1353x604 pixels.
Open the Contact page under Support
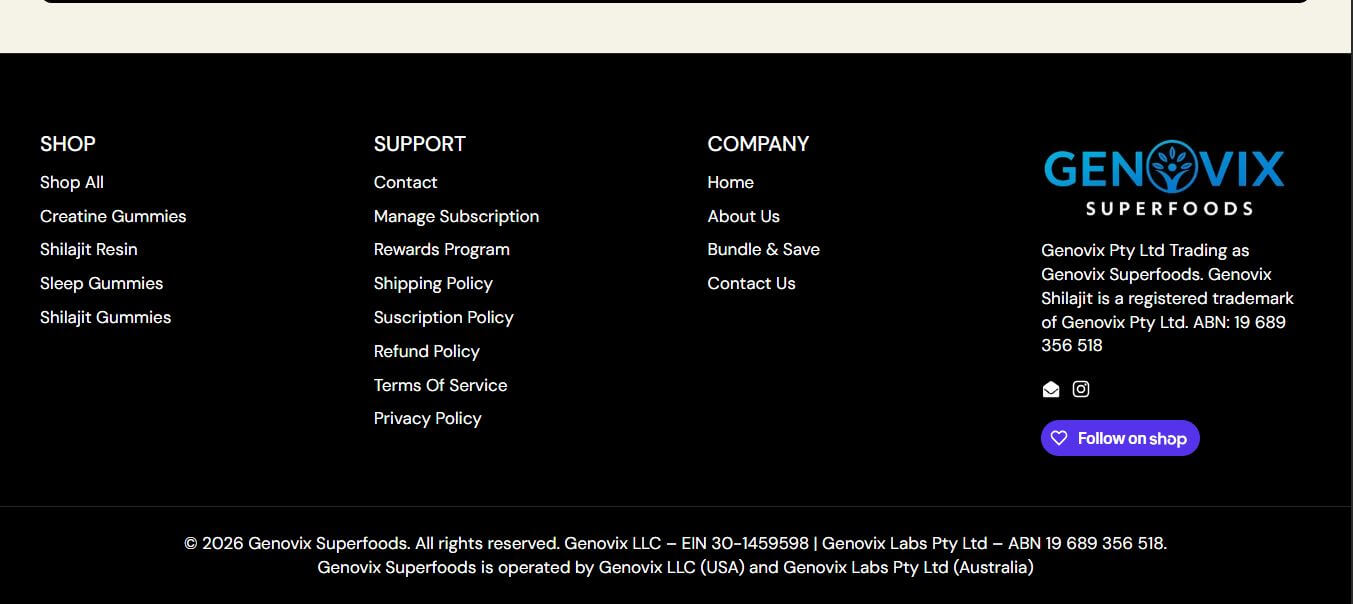tap(405, 182)
